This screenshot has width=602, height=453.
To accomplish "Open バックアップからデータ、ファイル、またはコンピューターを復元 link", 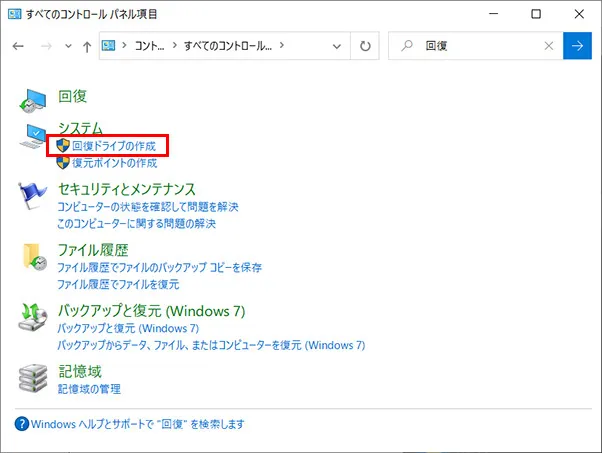I will (211, 345).
